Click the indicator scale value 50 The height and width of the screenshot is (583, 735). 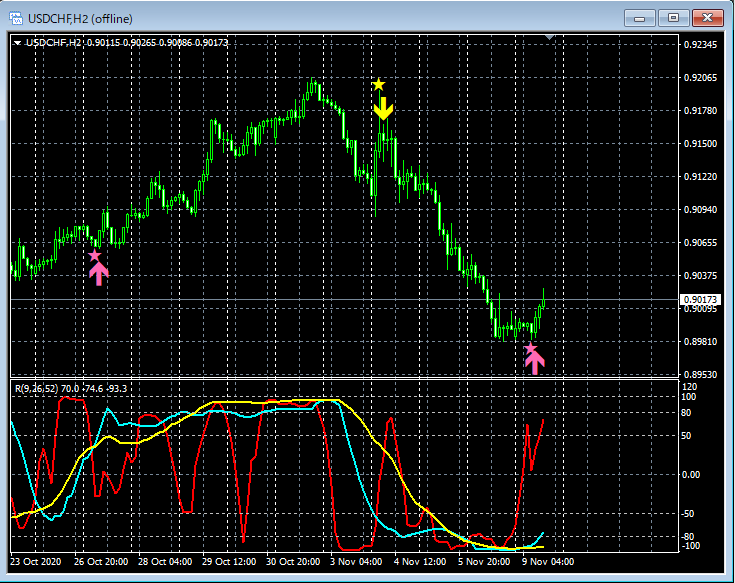pyautogui.click(x=686, y=436)
